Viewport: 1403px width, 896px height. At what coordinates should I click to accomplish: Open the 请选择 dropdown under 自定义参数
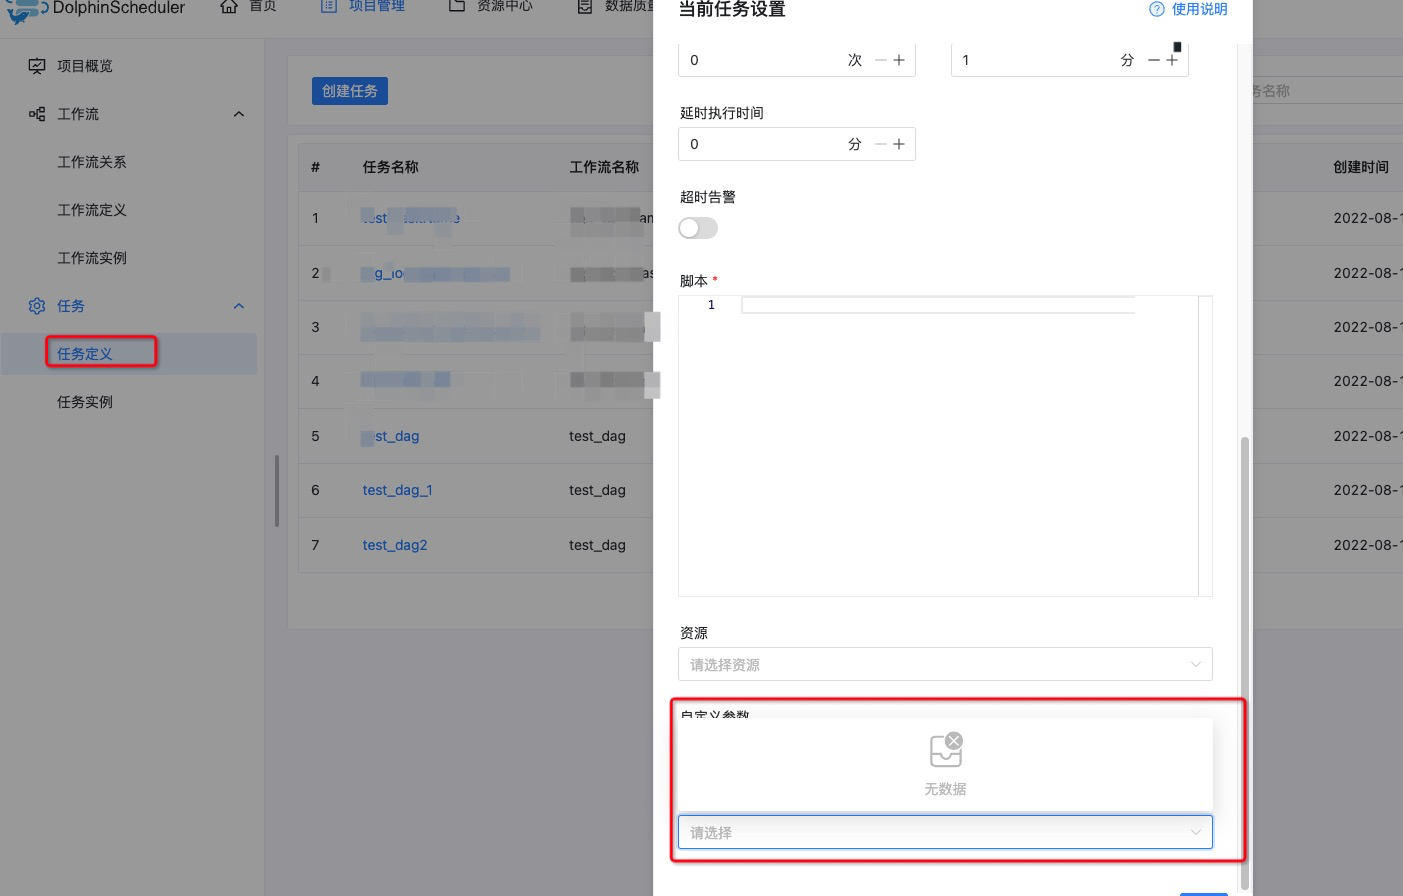click(945, 832)
